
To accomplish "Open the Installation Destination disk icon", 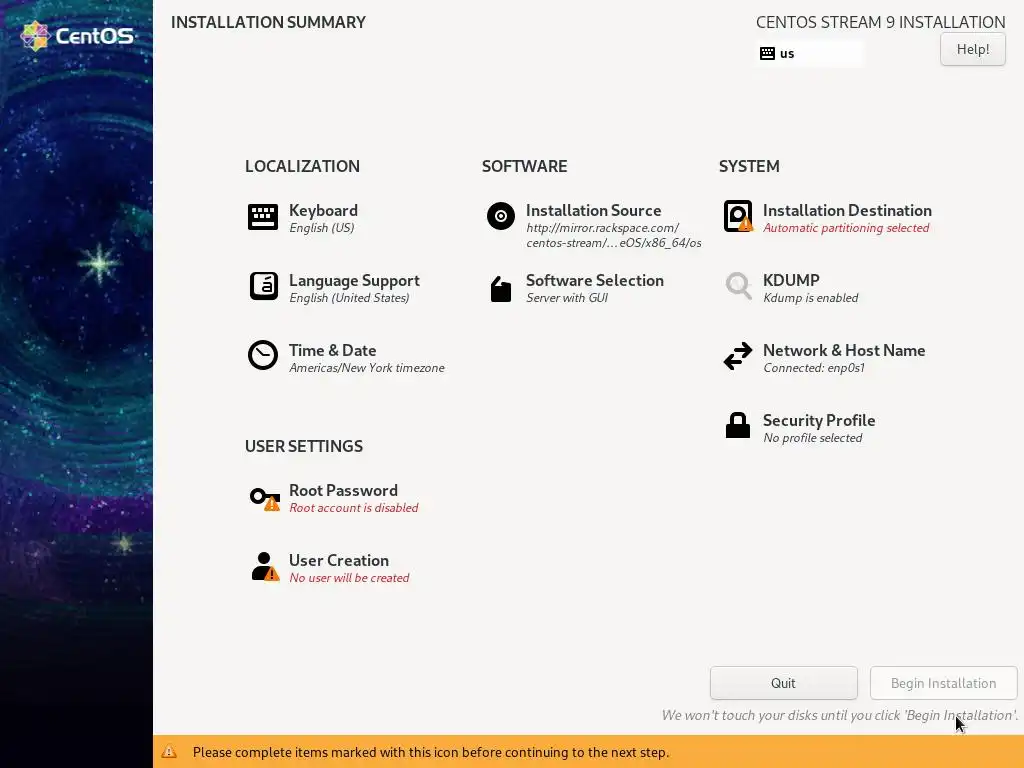I will coord(738,216).
